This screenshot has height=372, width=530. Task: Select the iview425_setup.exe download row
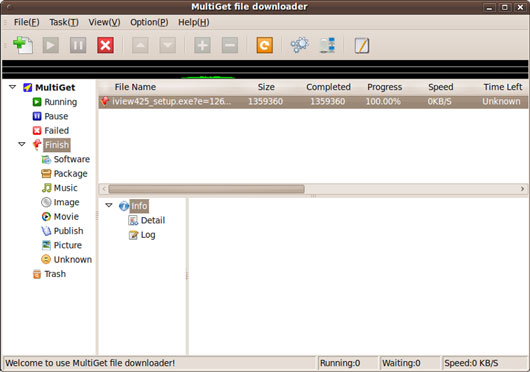pyautogui.click(x=313, y=101)
